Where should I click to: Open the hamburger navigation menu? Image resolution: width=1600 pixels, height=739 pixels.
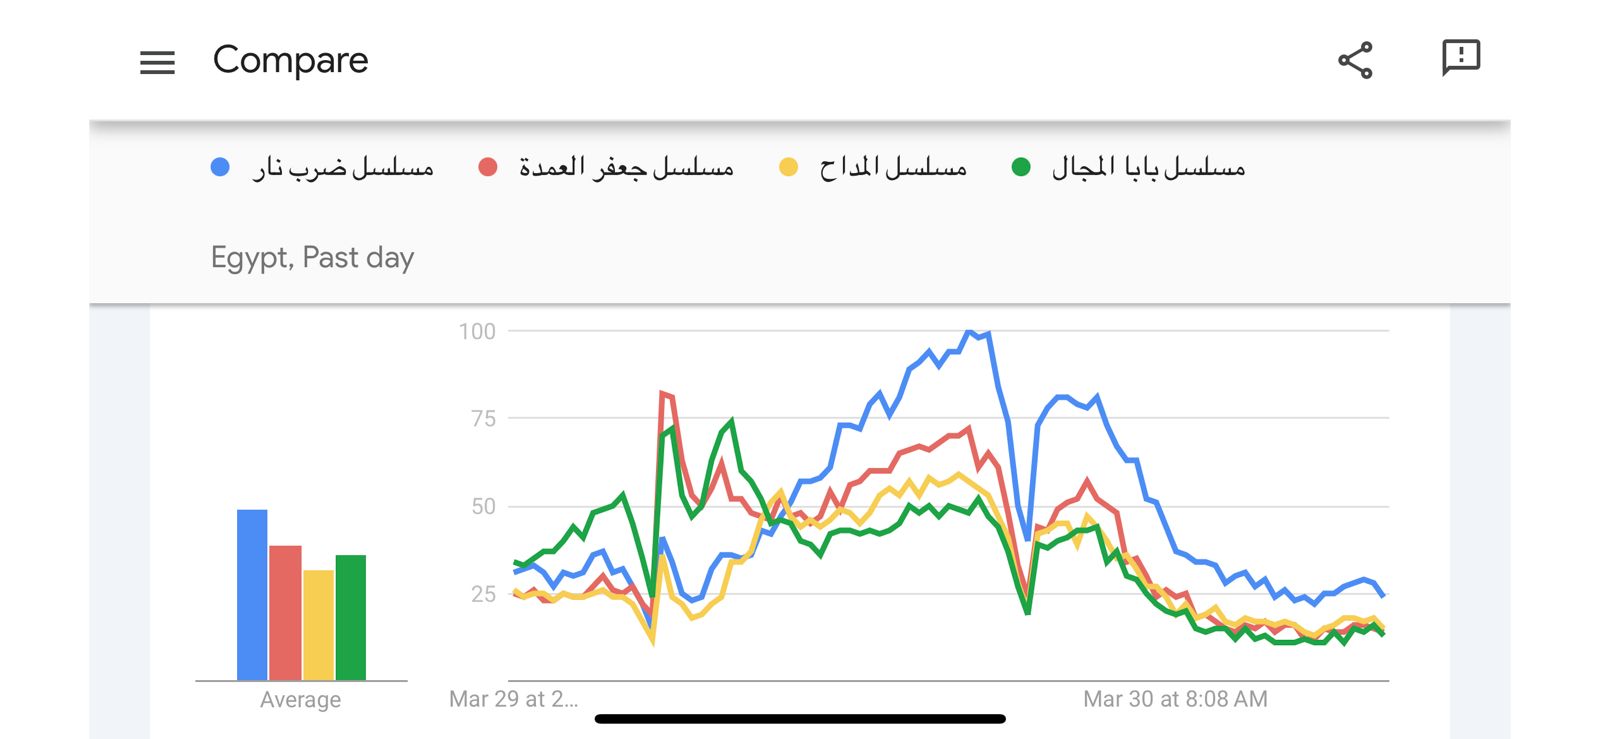[157, 62]
